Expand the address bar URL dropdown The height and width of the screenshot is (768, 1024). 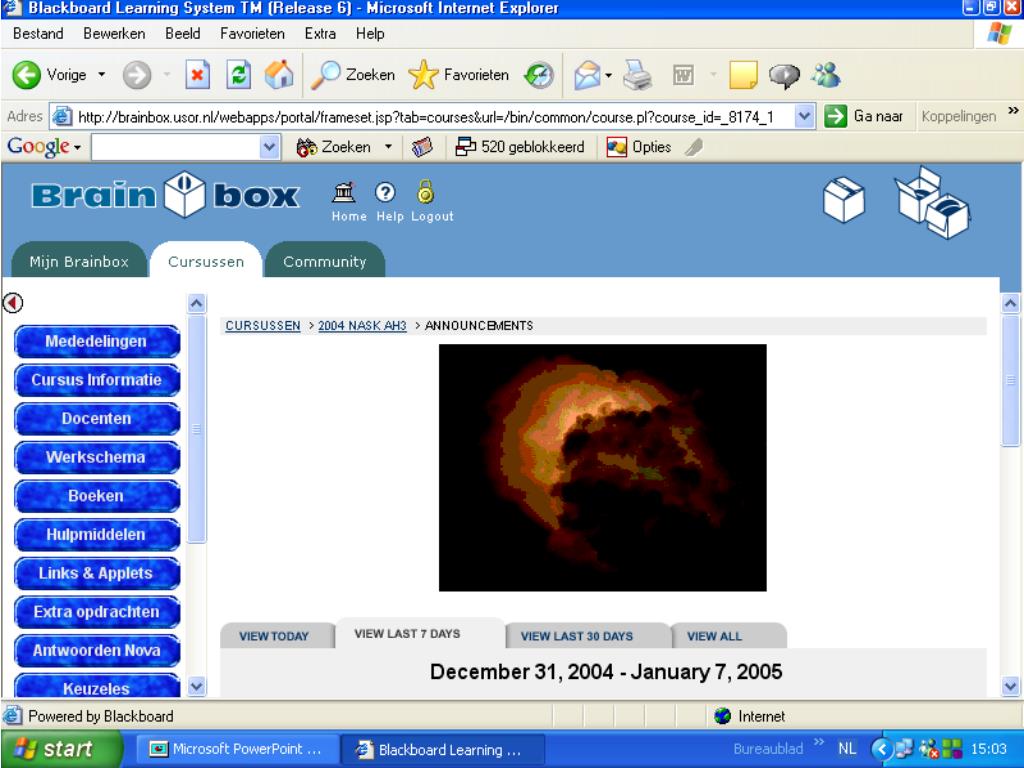805,117
